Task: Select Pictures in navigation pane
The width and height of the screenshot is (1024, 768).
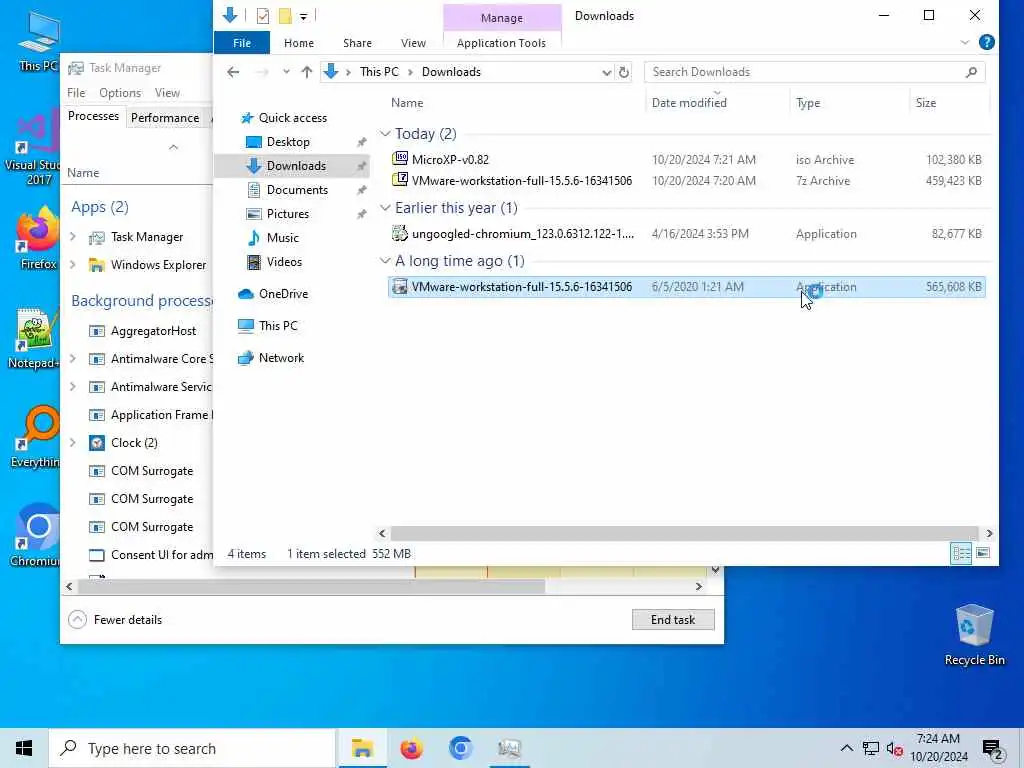Action: (287, 214)
